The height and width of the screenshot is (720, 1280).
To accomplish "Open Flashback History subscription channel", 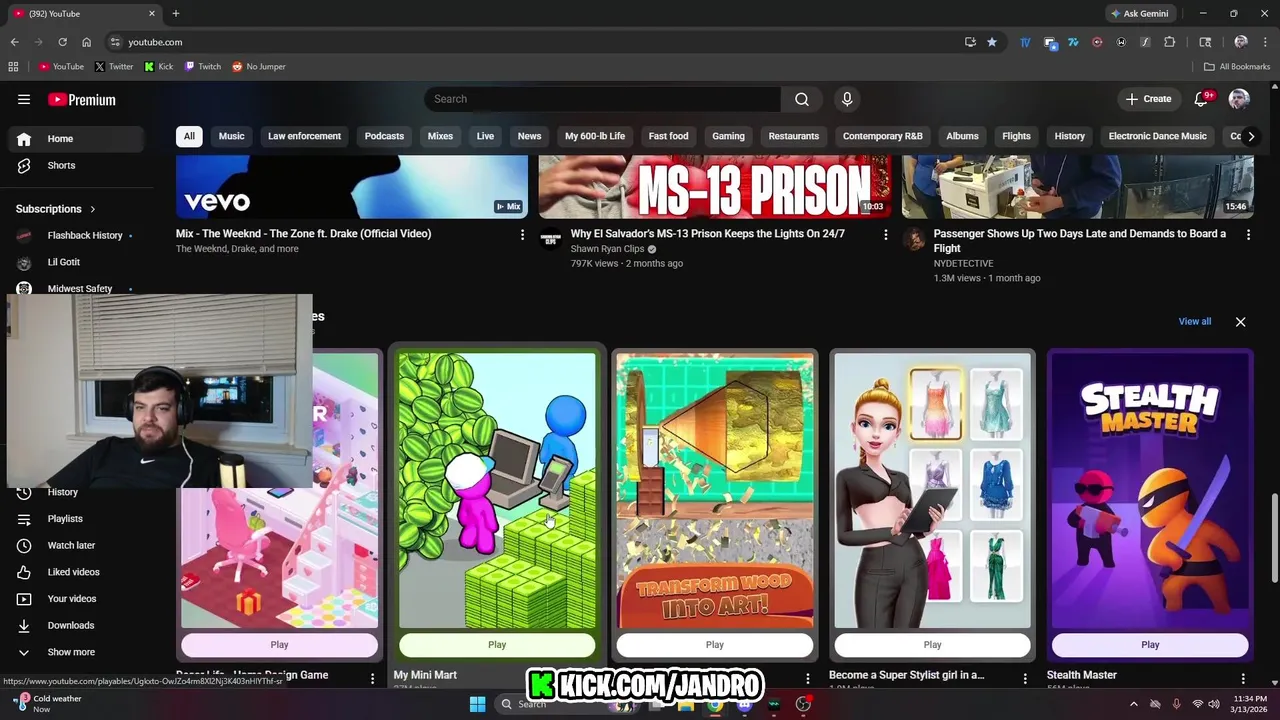I will [x=76, y=235].
